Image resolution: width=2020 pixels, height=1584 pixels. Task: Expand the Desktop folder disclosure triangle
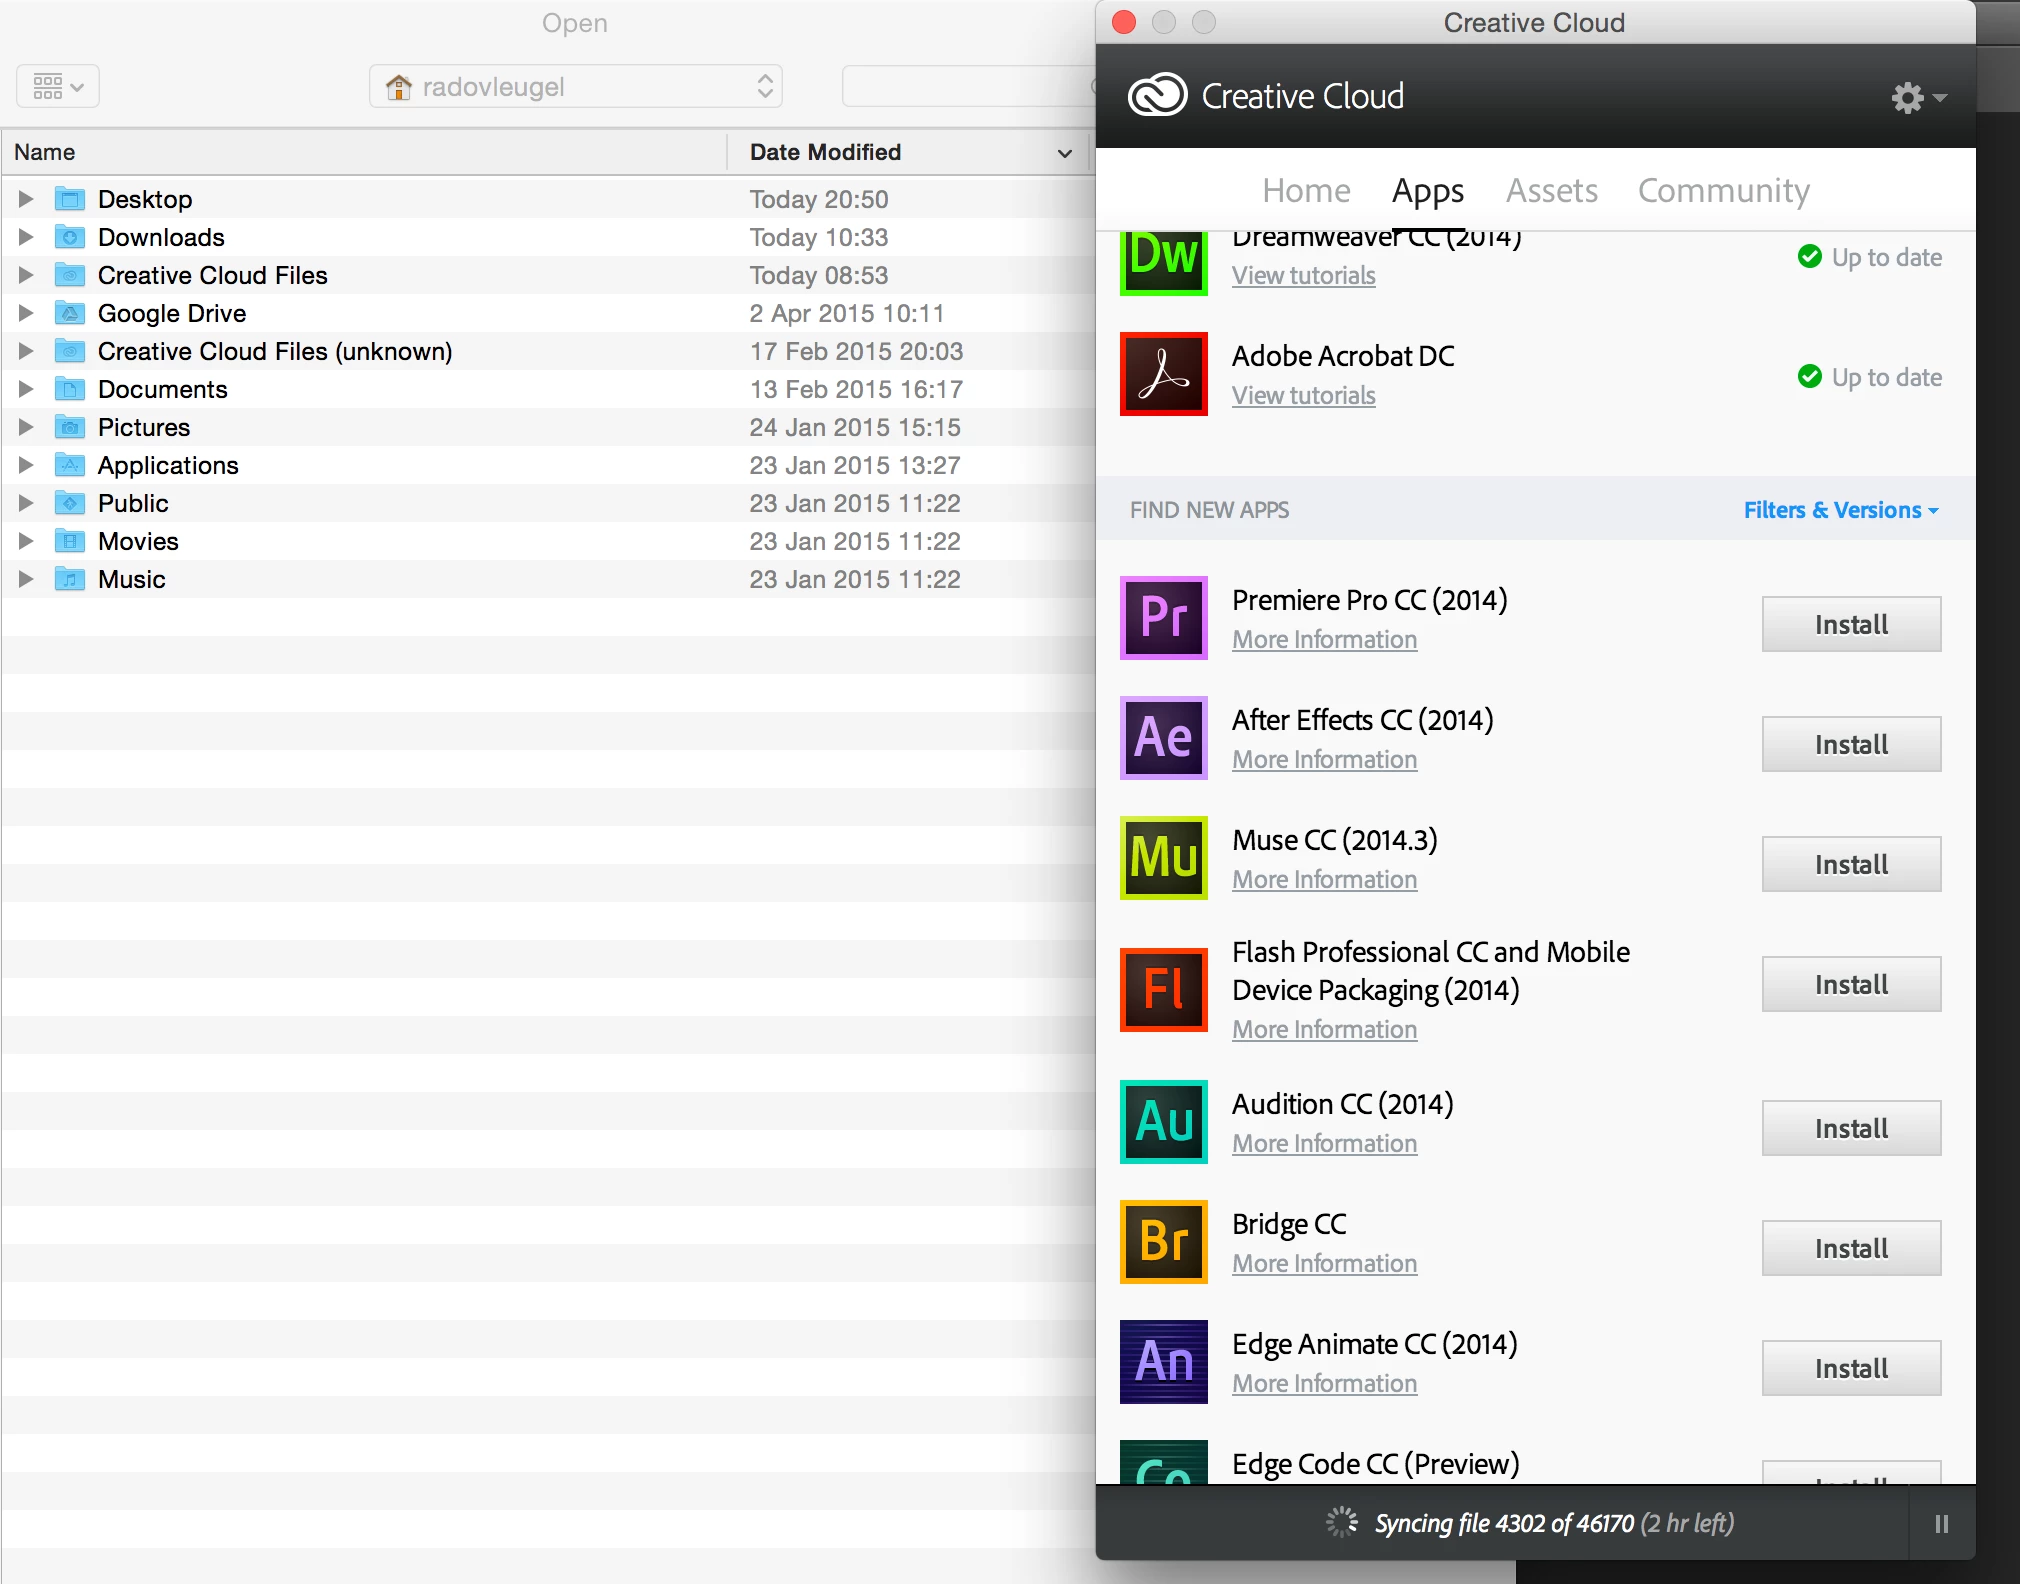(x=26, y=199)
